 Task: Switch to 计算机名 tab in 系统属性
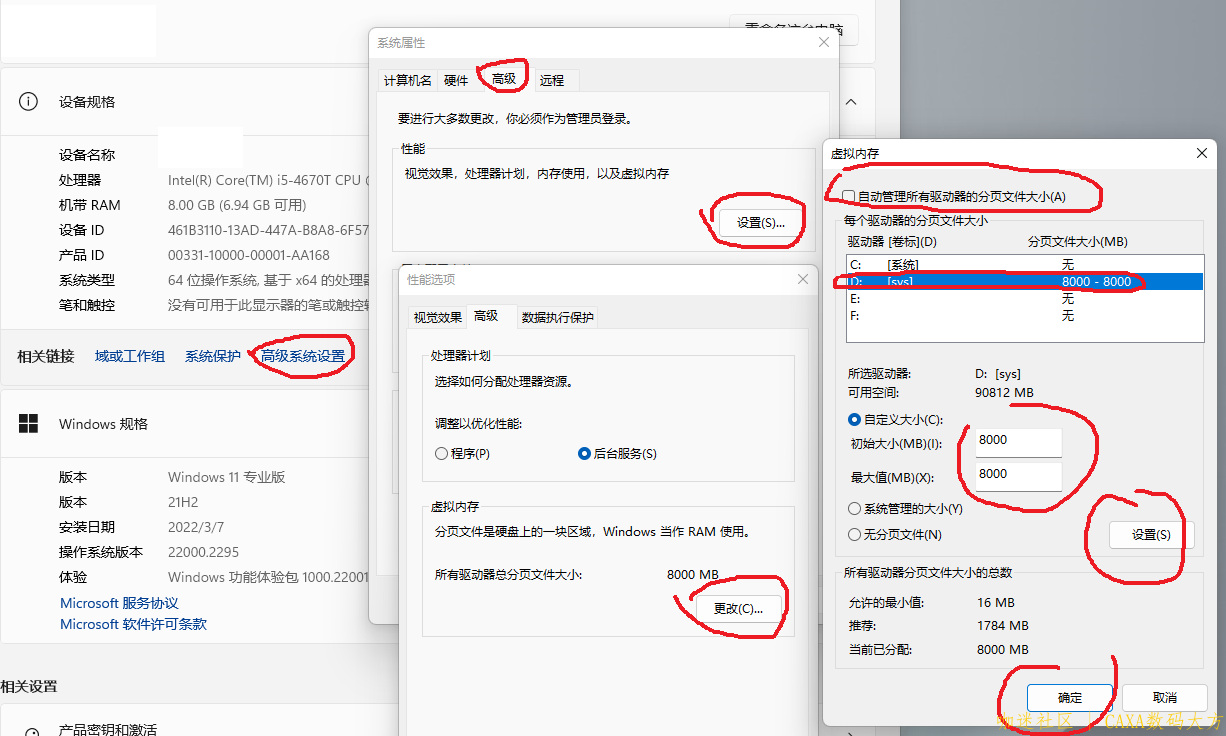(408, 80)
